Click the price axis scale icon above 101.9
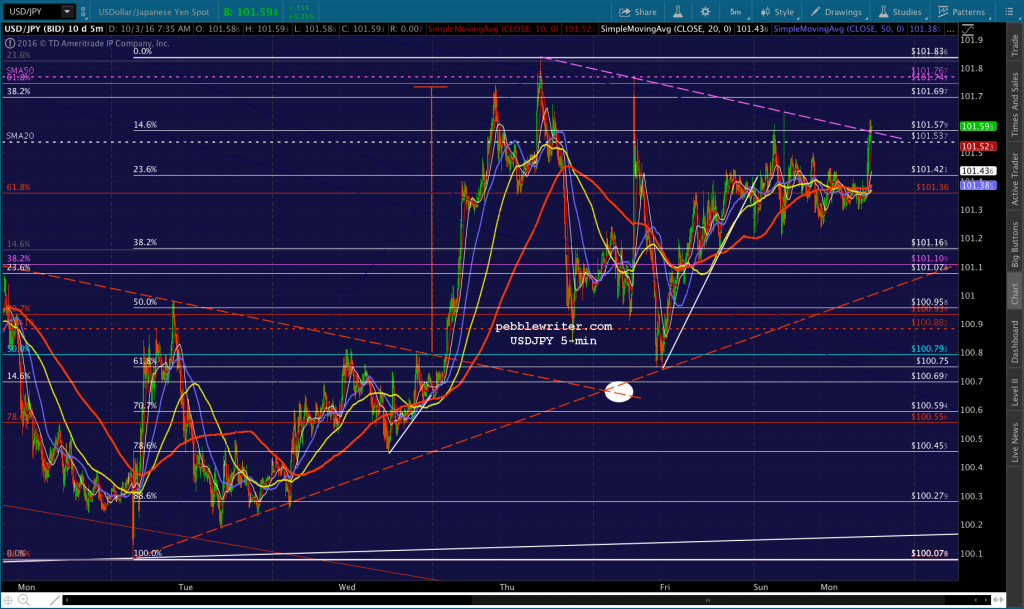 click(968, 29)
